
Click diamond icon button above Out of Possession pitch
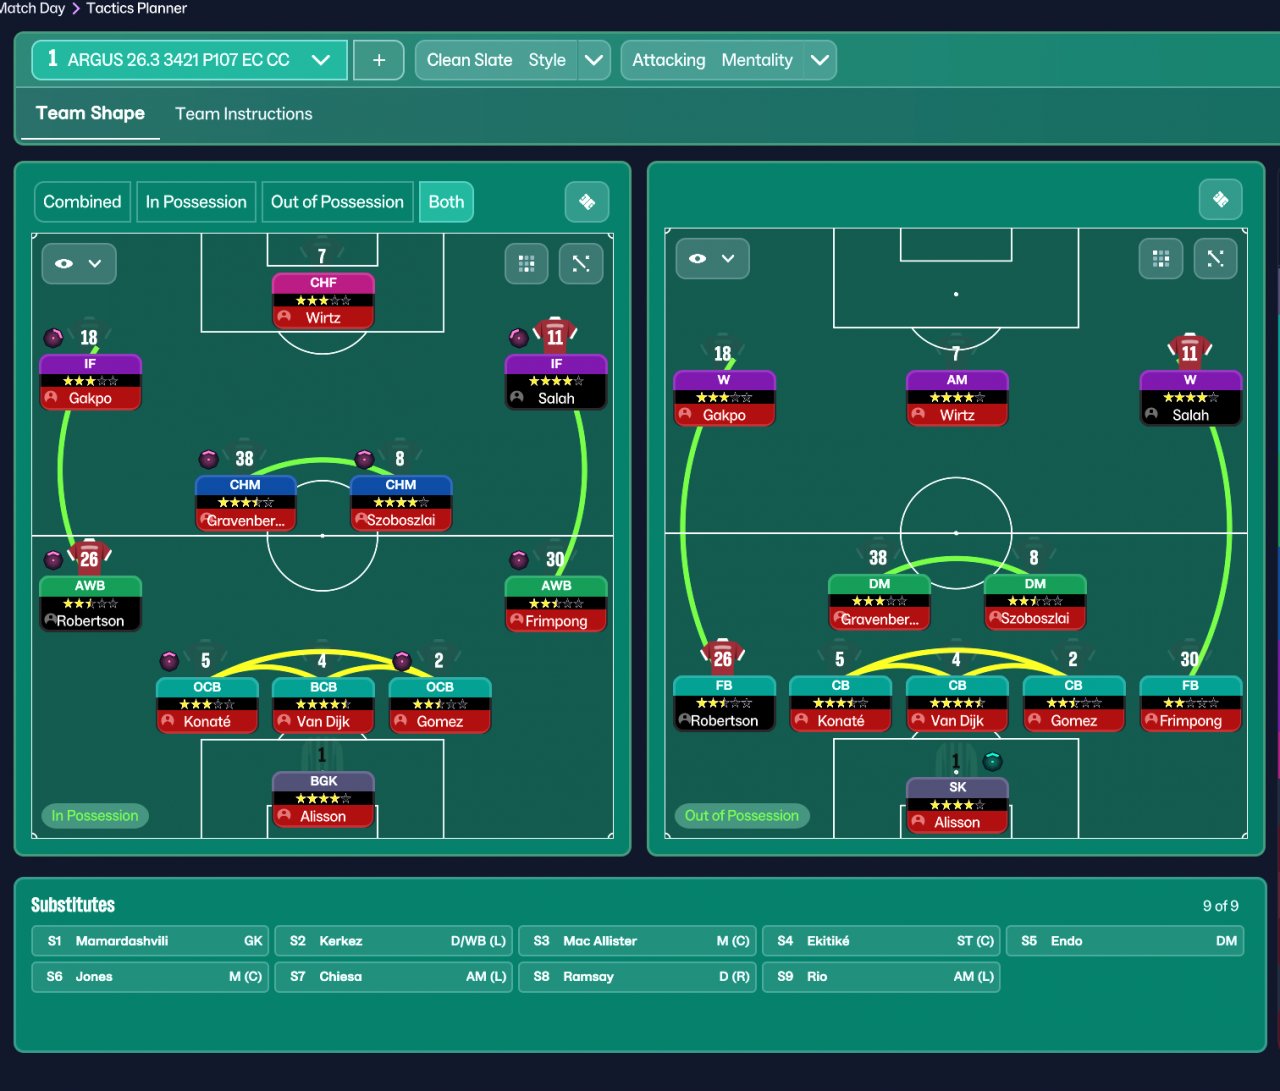point(1220,200)
